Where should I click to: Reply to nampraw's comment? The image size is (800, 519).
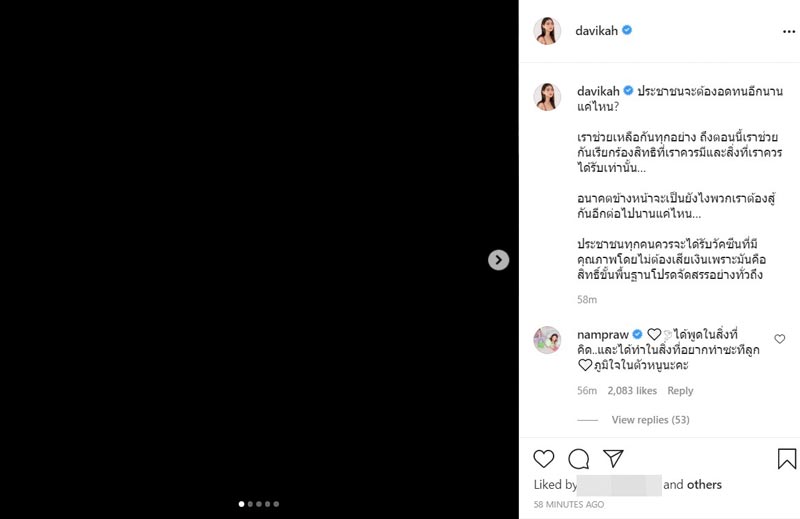coord(680,391)
